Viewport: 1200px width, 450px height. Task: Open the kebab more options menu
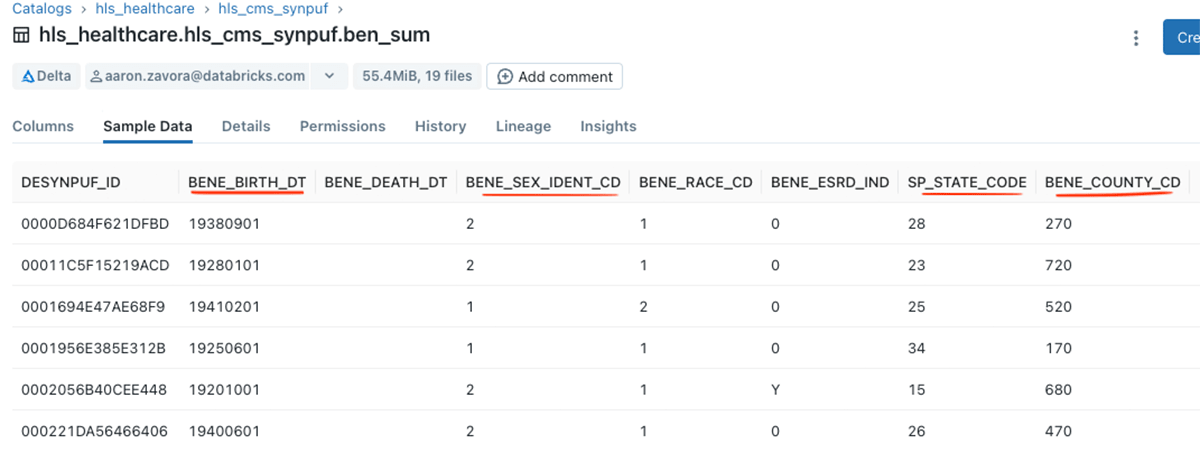coord(1135,38)
